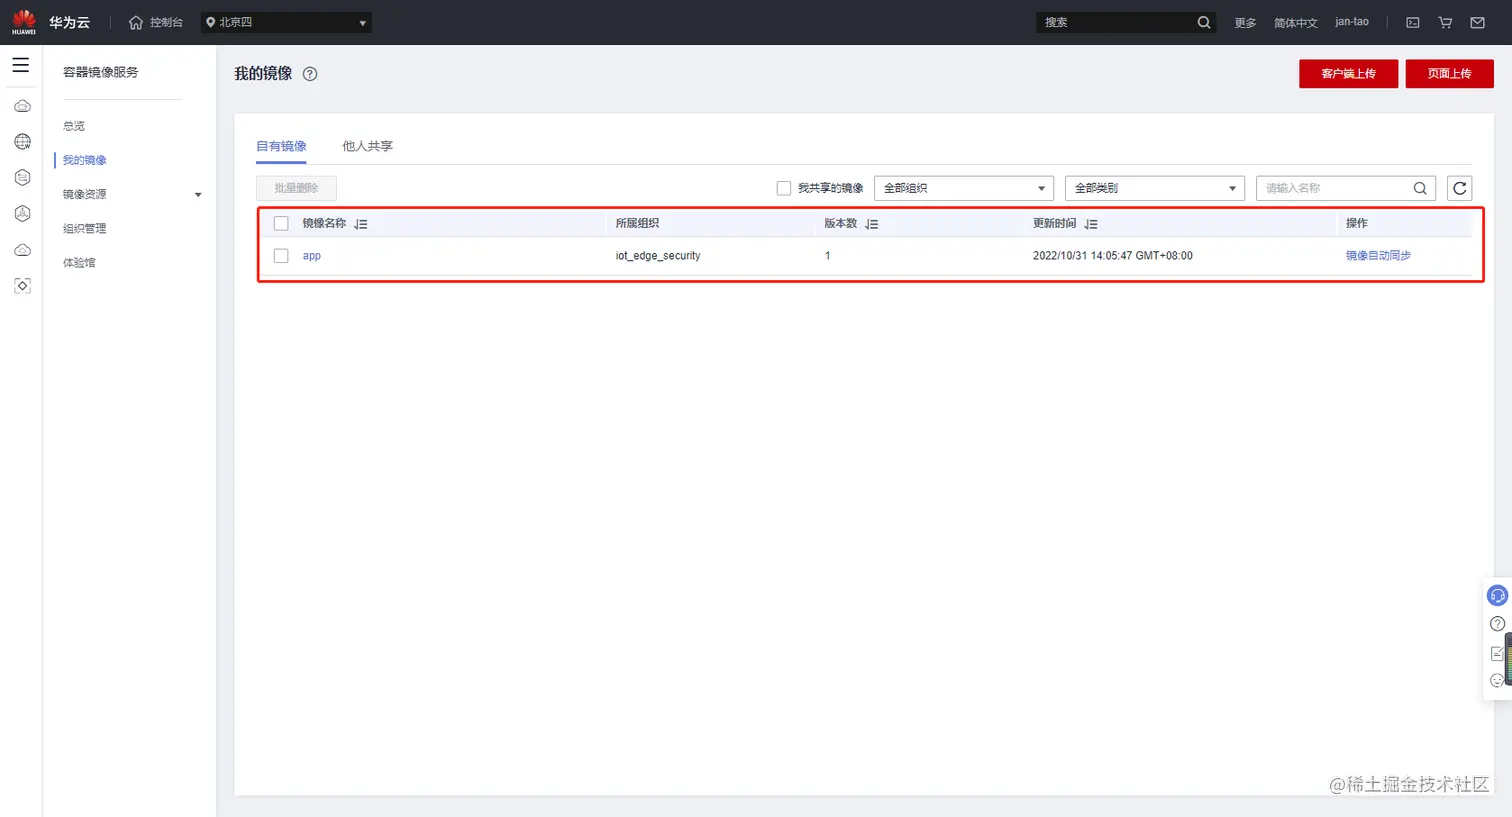This screenshot has width=1512, height=817.
Task: Click the console home icon
Action: (x=136, y=22)
